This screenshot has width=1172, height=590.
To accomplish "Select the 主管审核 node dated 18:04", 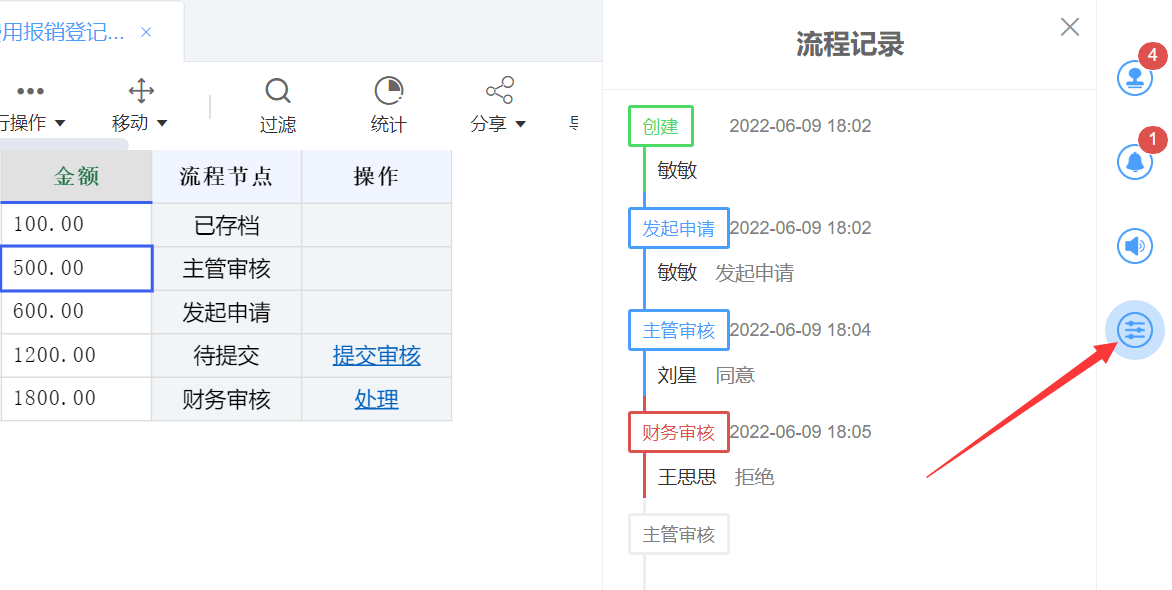I will coord(678,329).
